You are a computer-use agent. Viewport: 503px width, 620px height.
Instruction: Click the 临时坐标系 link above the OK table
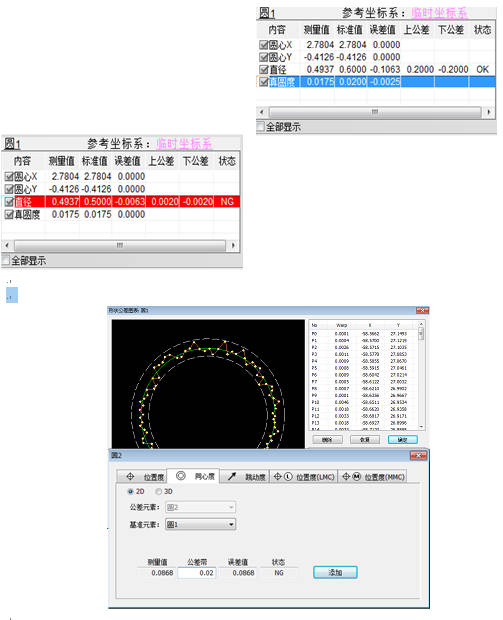point(439,13)
